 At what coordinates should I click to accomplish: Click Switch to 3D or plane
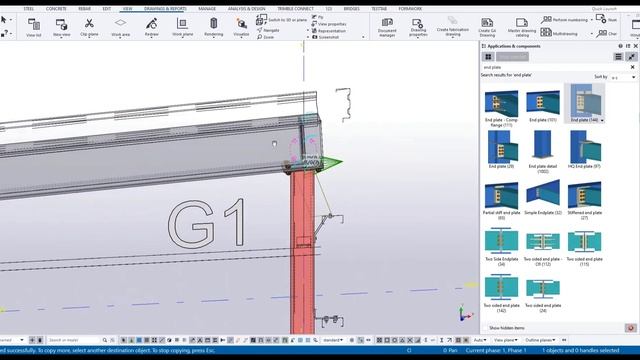282,20
